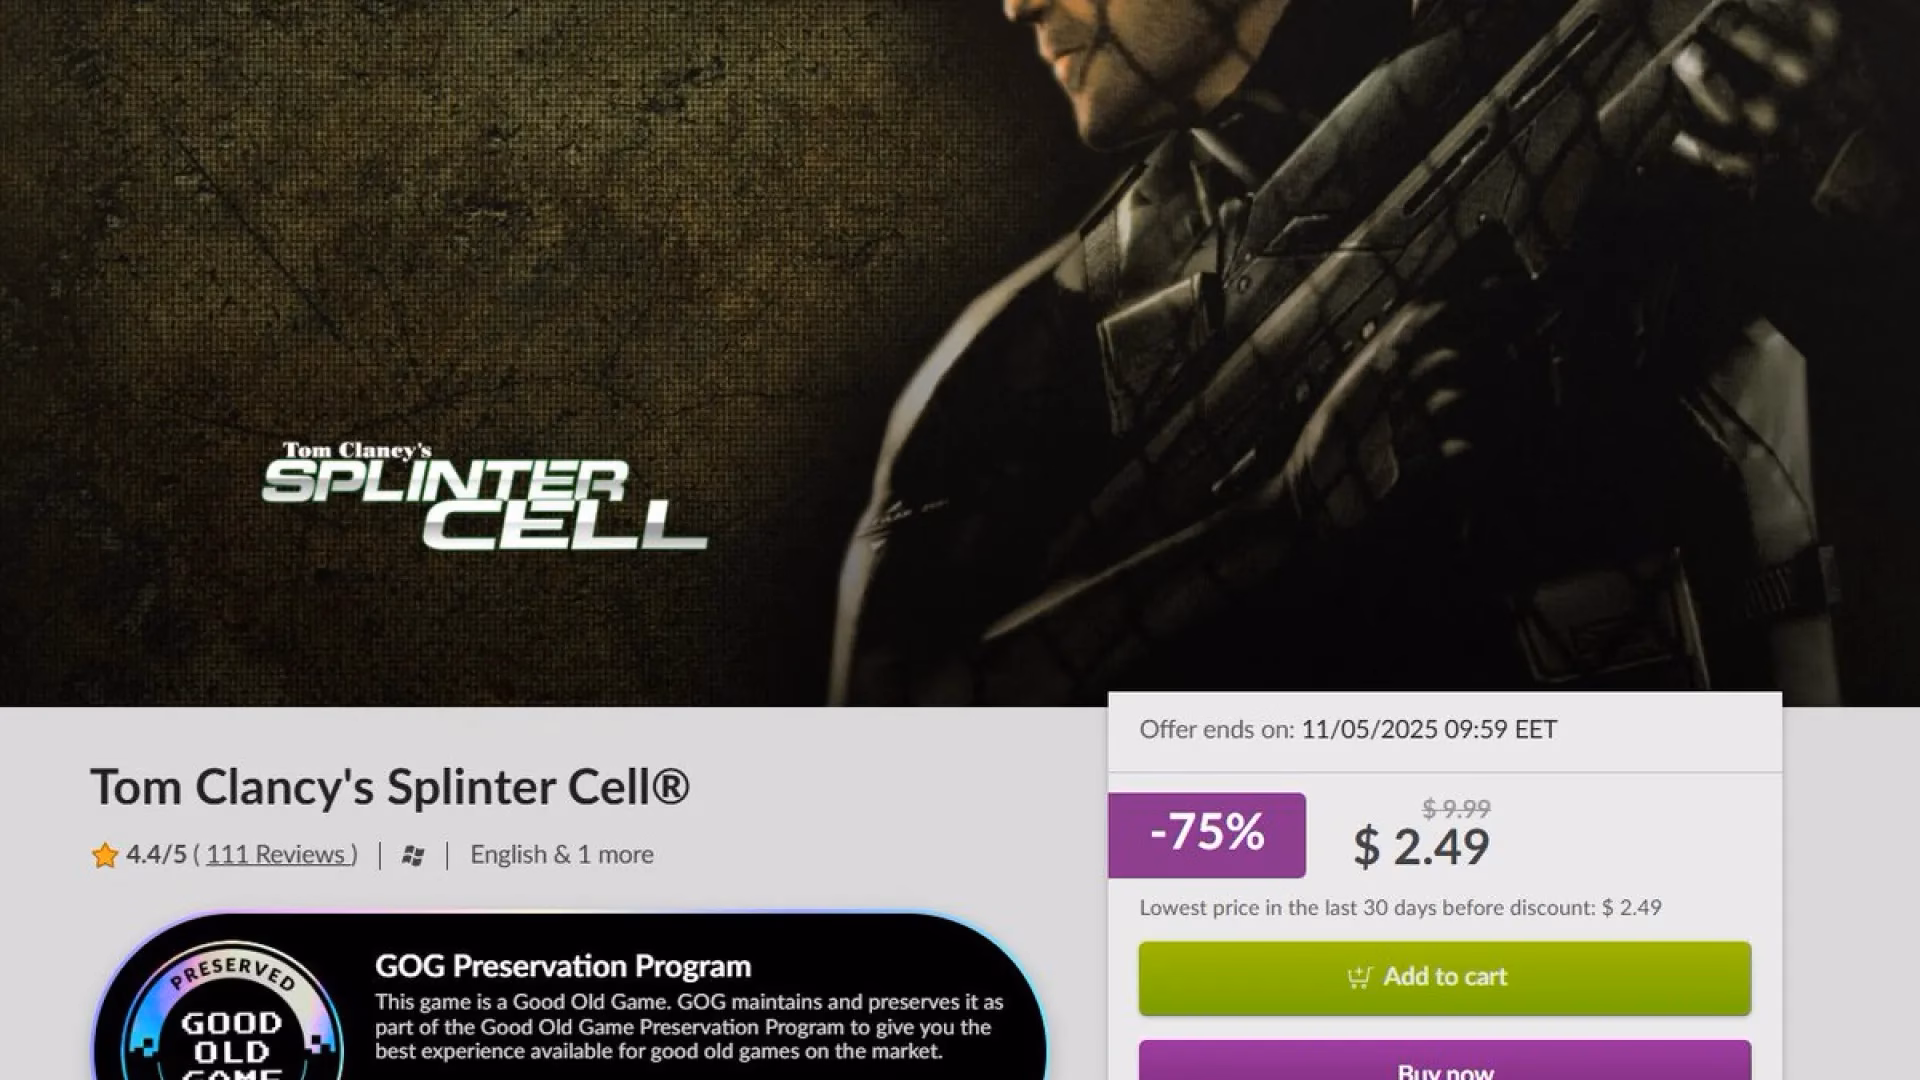Click the orange star rating icon
Screen dimensions: 1920x1080
(104, 856)
